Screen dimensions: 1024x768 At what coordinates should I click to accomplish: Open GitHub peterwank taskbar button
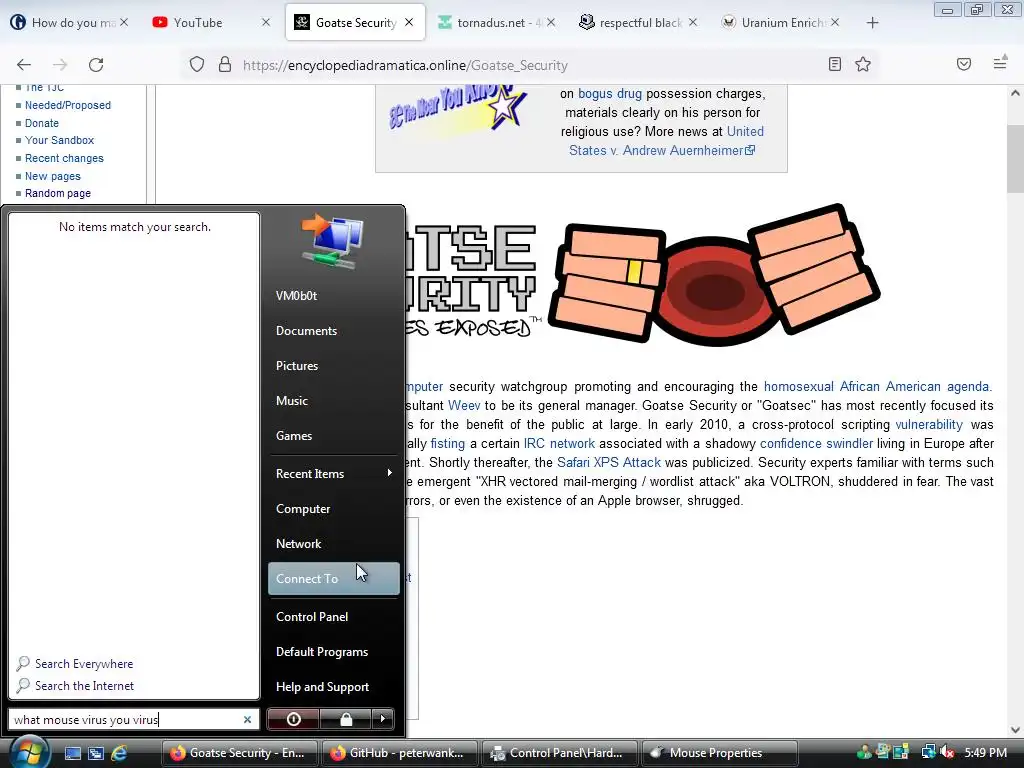[398, 753]
